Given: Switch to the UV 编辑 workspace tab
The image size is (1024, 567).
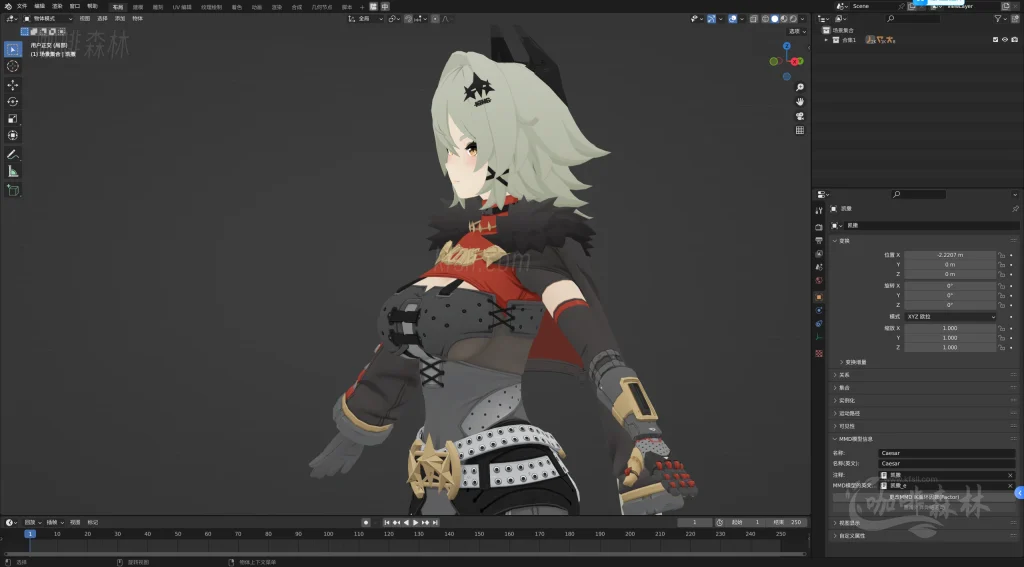Looking at the screenshot, I should point(182,7).
